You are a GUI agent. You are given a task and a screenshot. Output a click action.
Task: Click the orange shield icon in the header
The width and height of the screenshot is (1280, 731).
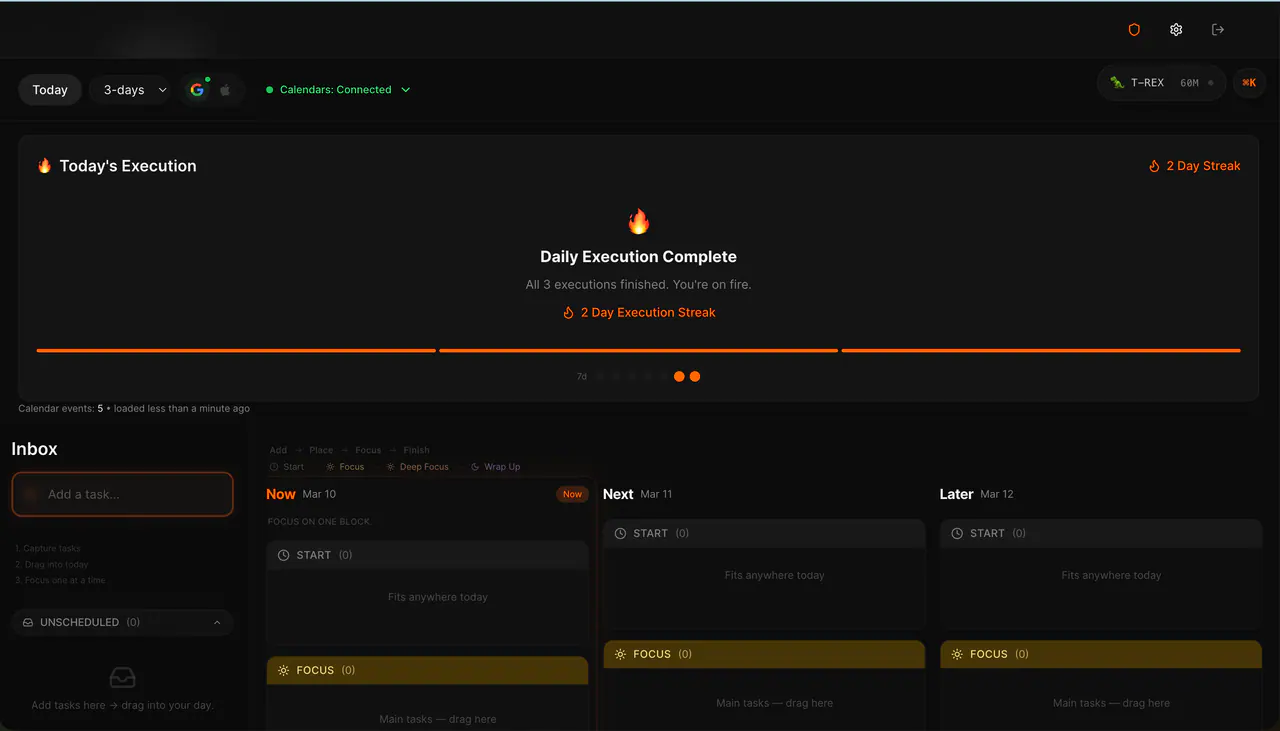point(1134,30)
